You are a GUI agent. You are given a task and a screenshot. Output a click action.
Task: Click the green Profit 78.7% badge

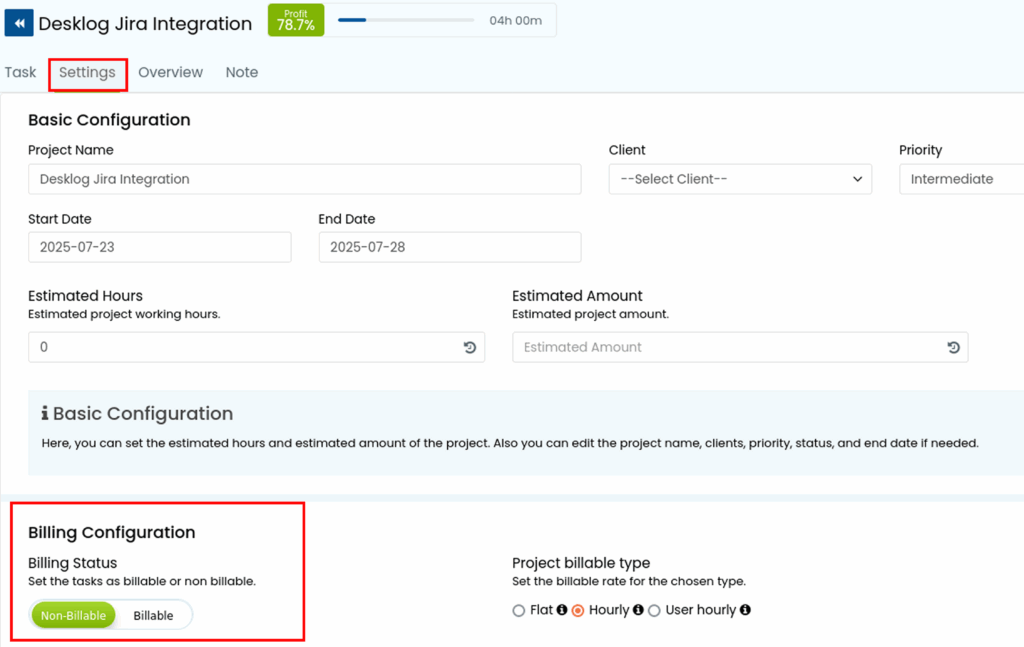[x=296, y=20]
